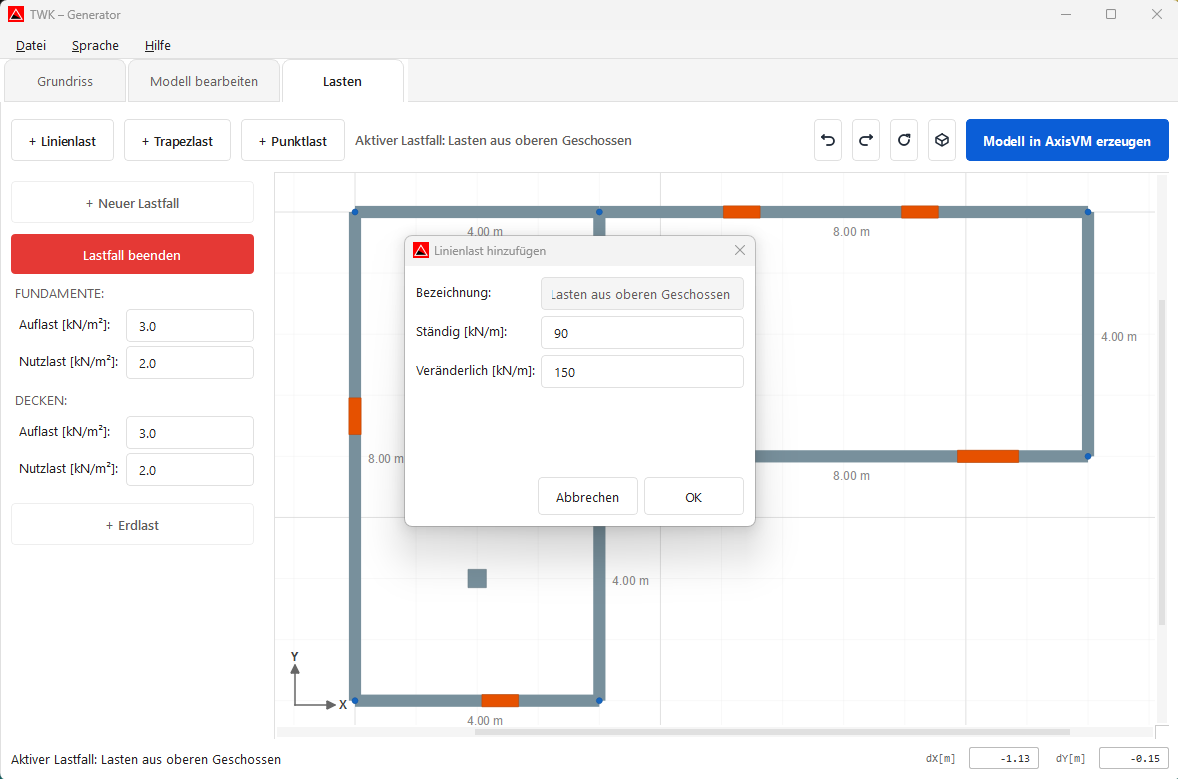Click the 3D model cube icon
The width and height of the screenshot is (1178, 779).
[941, 140]
